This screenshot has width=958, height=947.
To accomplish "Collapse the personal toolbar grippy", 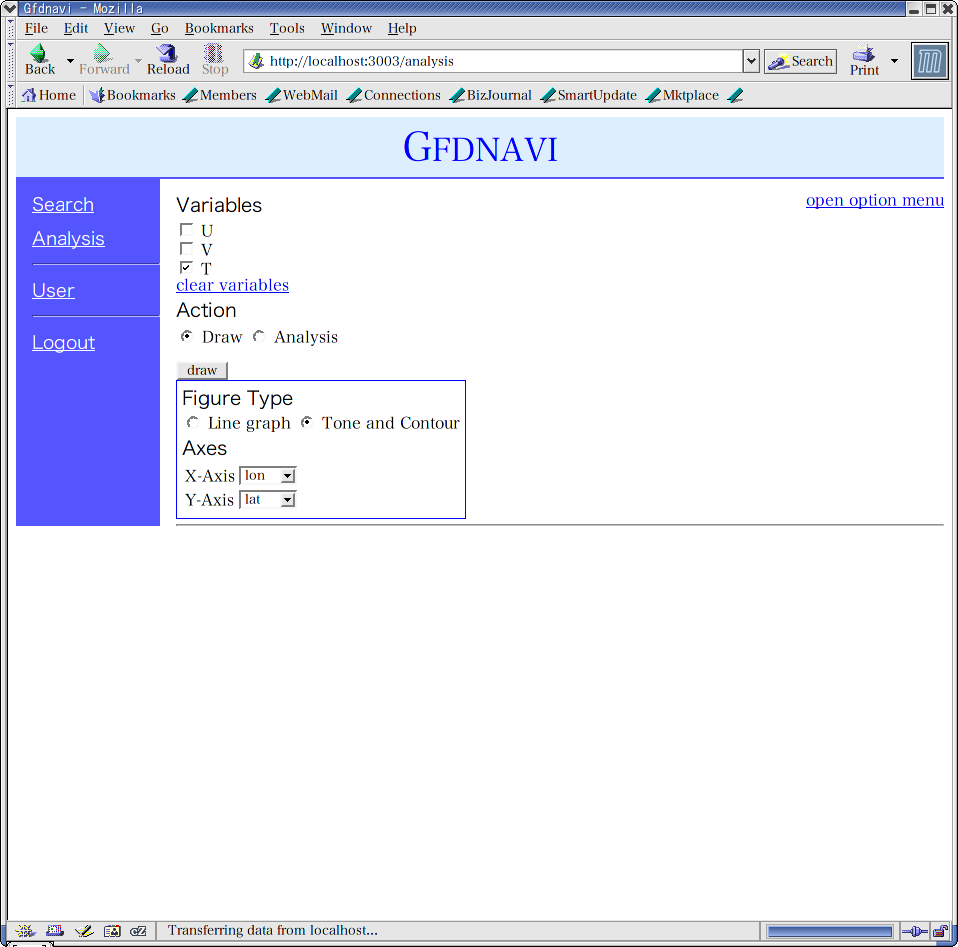I will (x=10, y=95).
